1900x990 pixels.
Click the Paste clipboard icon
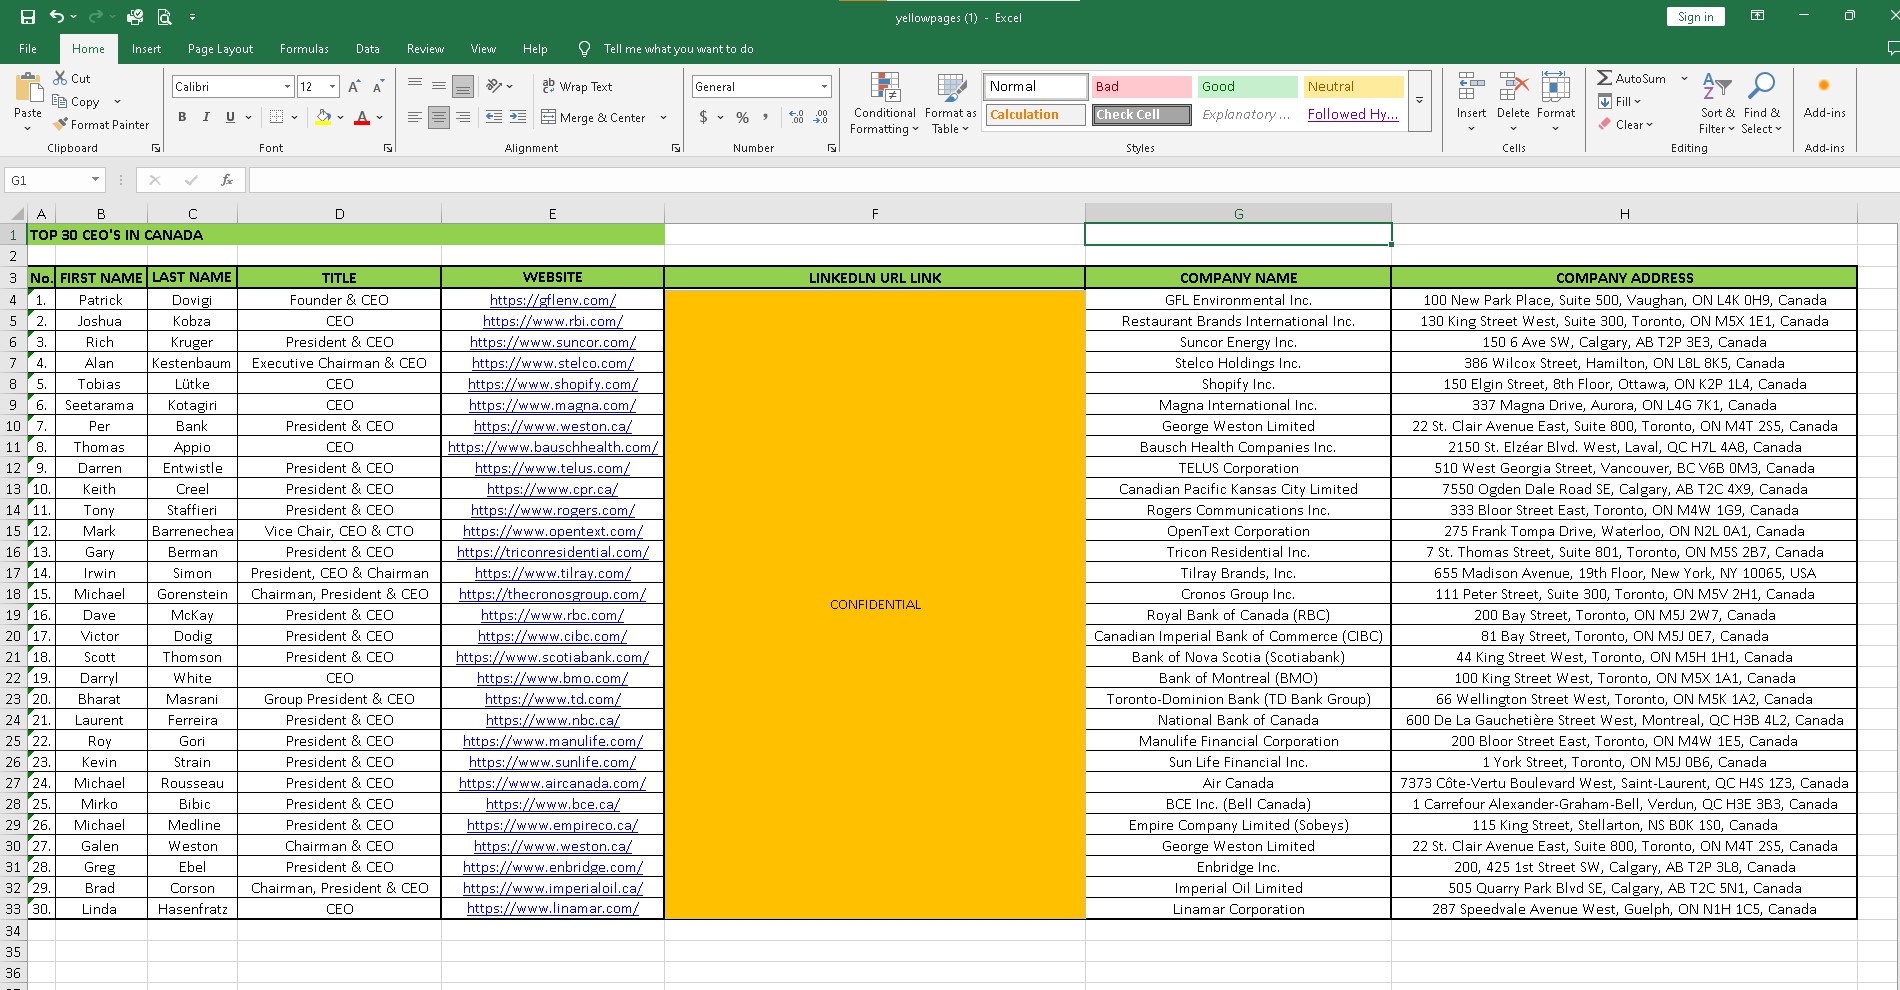click(28, 88)
